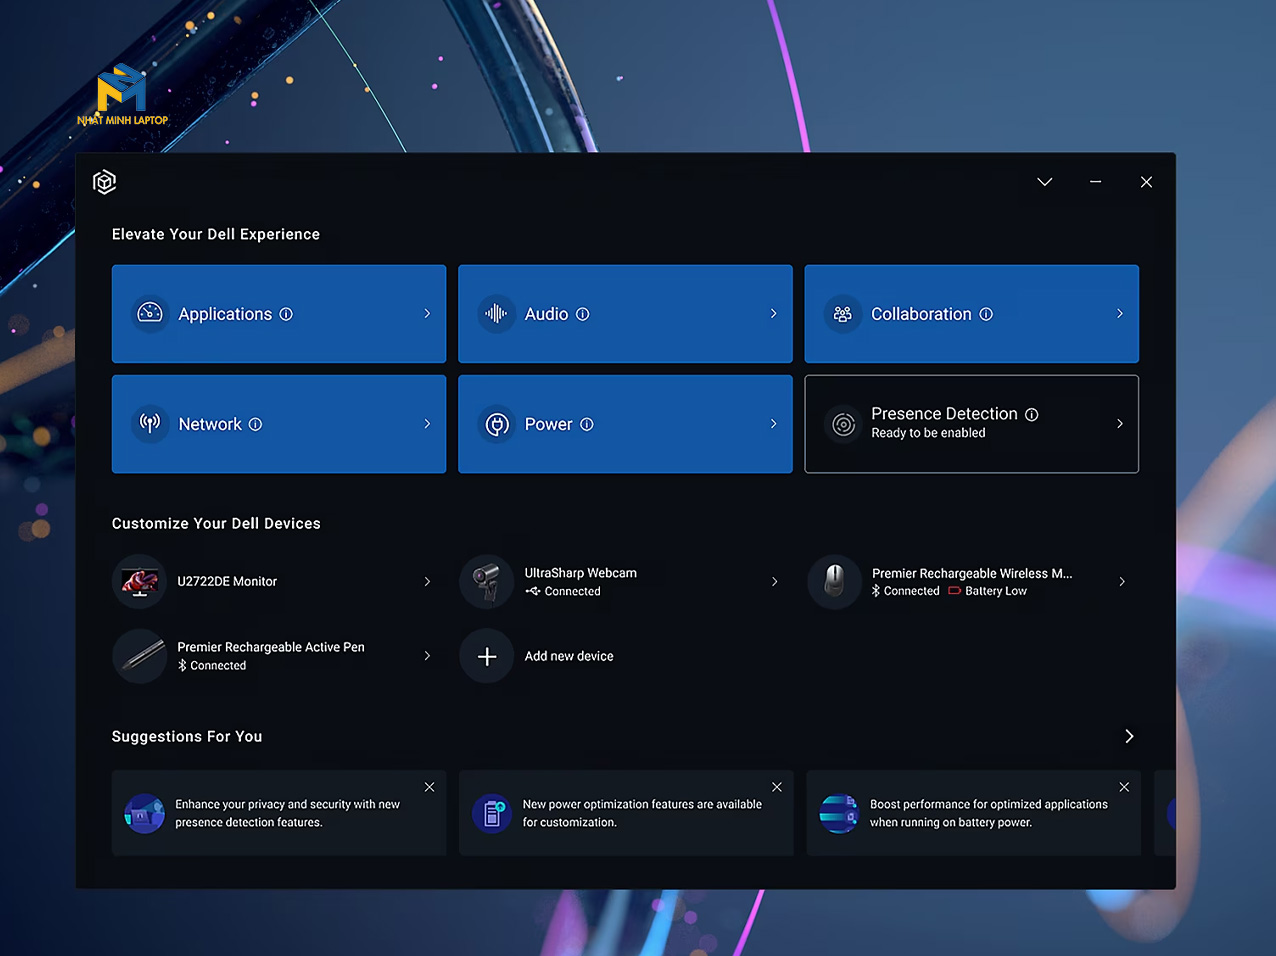Image resolution: width=1276 pixels, height=956 pixels.
Task: Expand the Collaboration tile chevron
Action: click(x=1120, y=314)
